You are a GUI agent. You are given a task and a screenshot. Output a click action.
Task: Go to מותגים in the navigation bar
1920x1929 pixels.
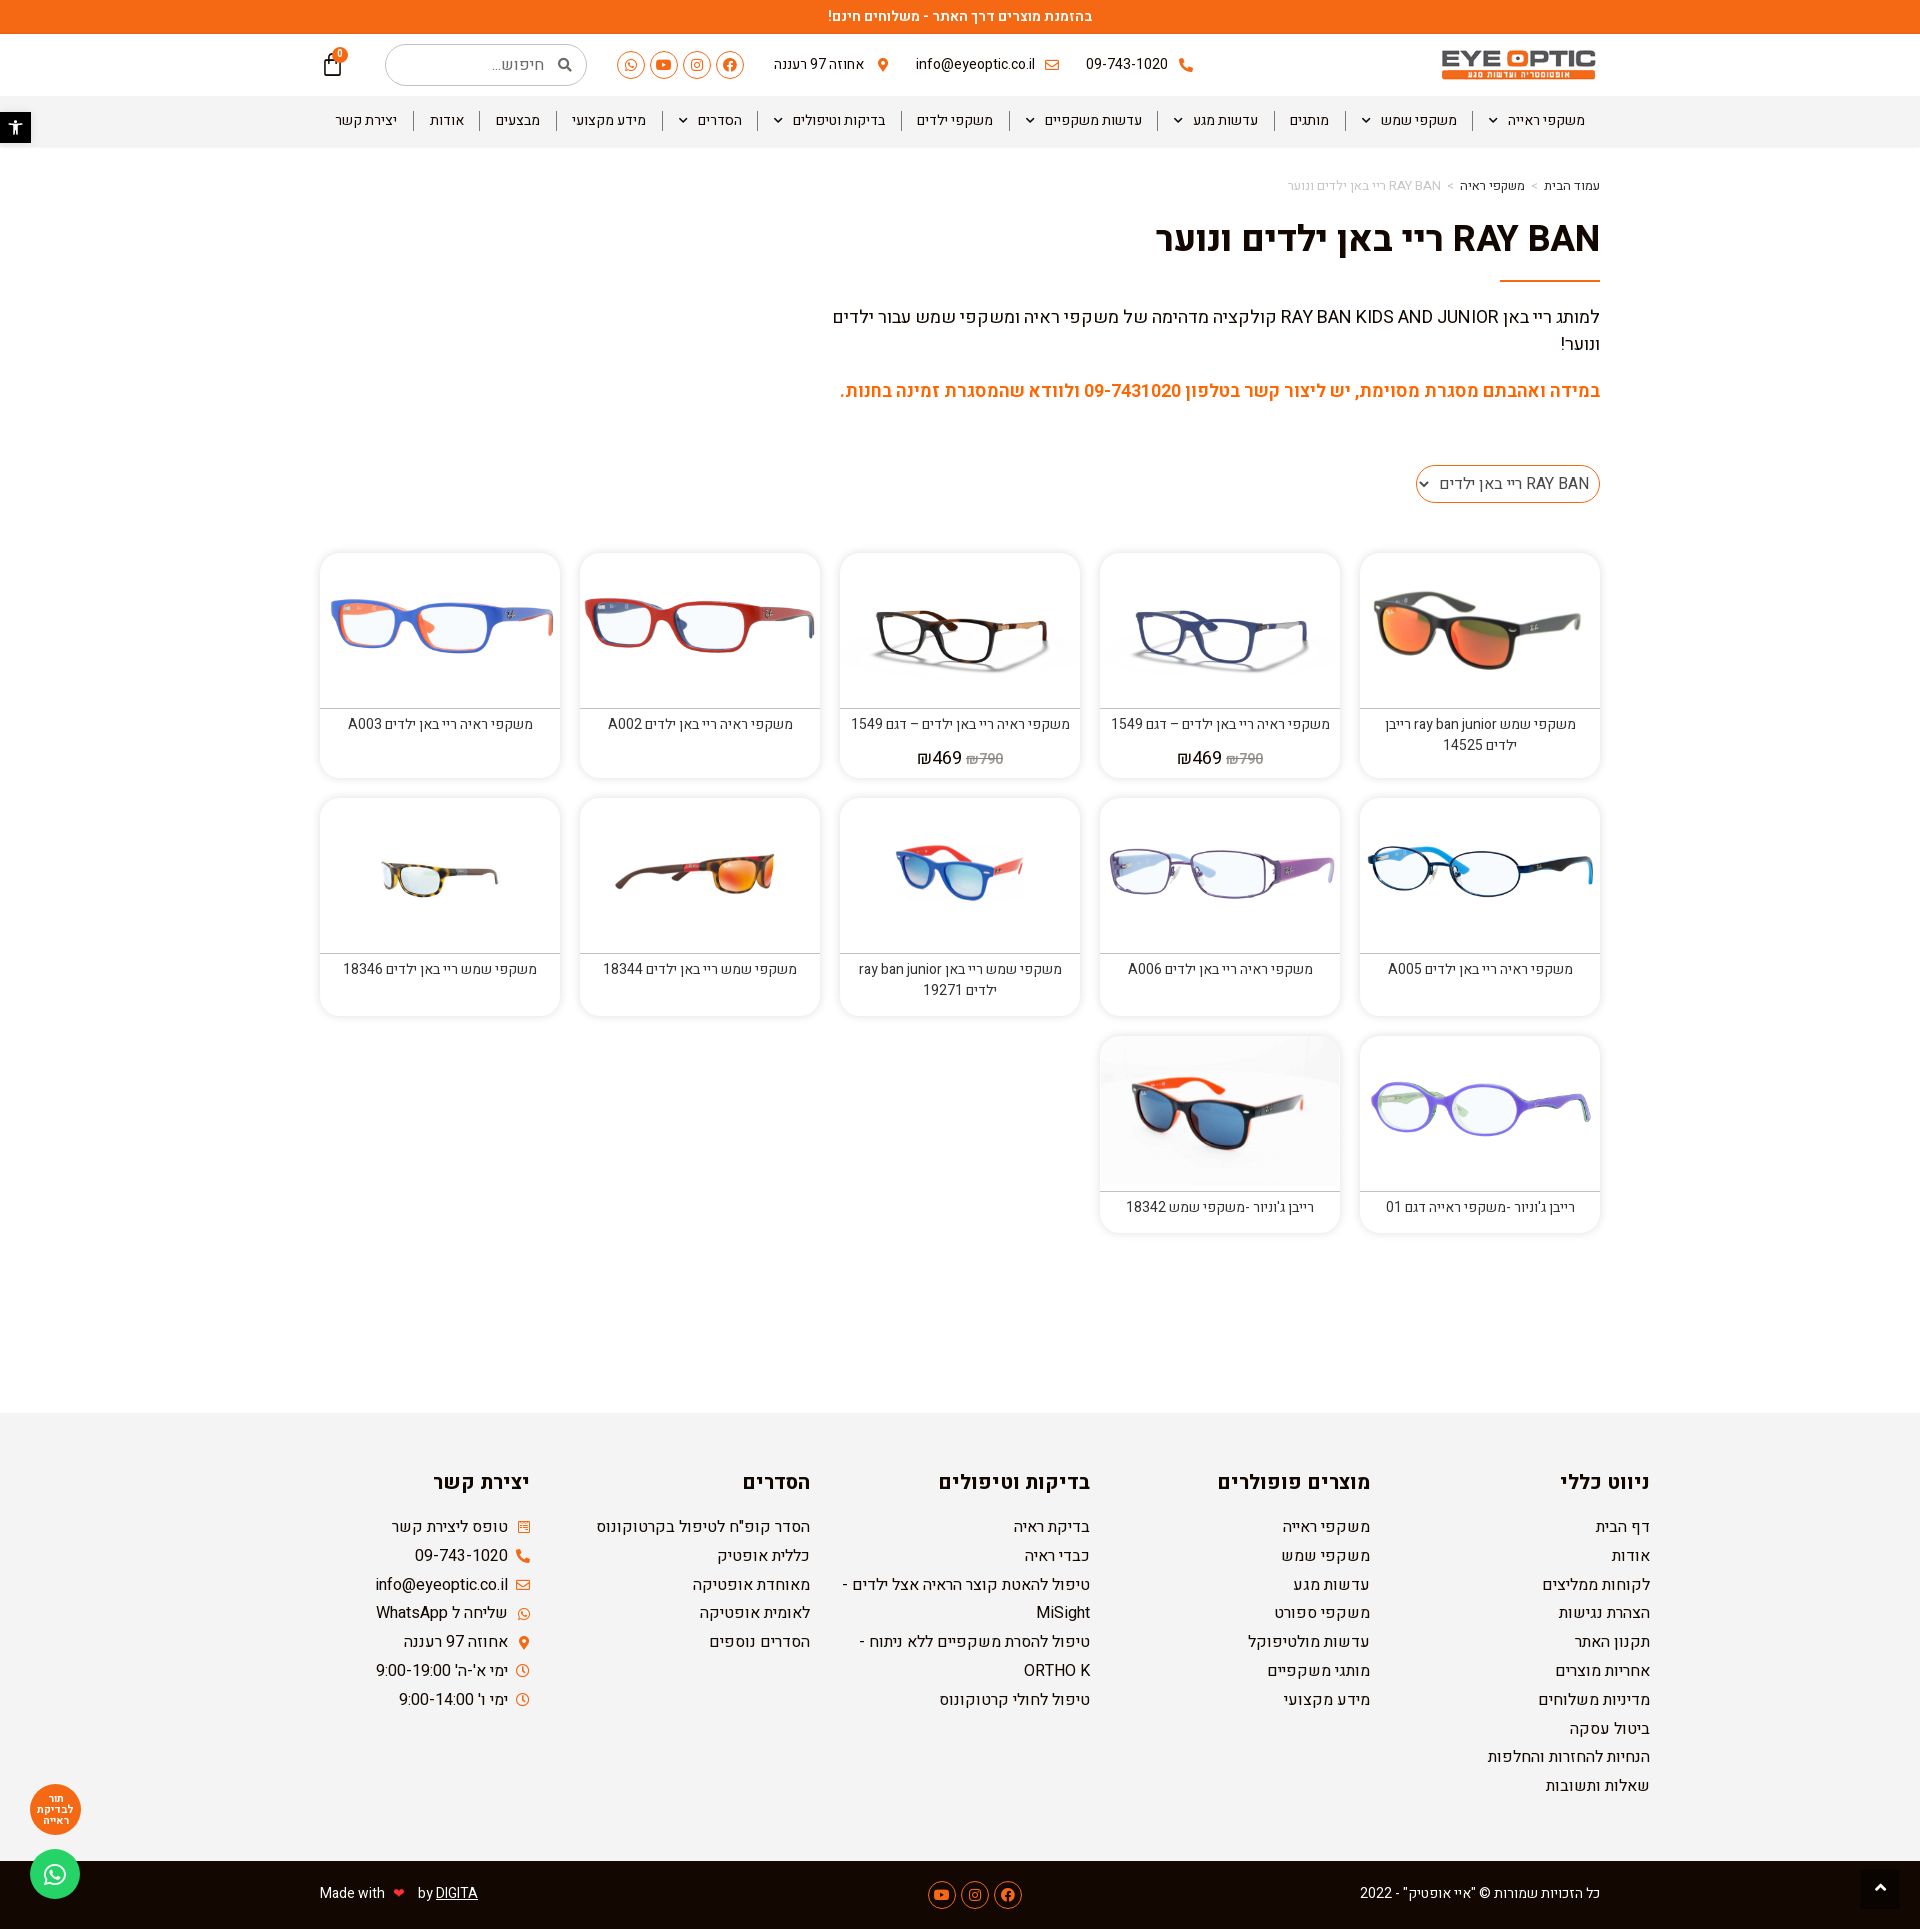pyautogui.click(x=1309, y=121)
